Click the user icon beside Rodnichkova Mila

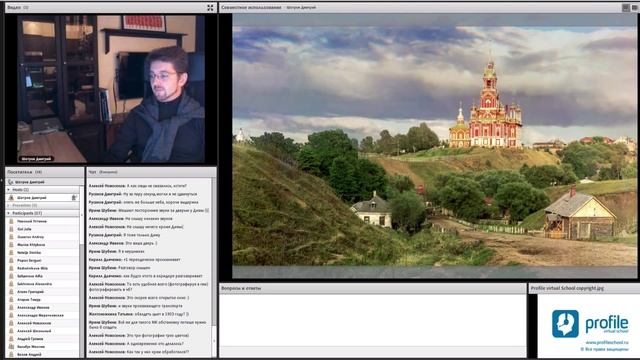point(11,268)
